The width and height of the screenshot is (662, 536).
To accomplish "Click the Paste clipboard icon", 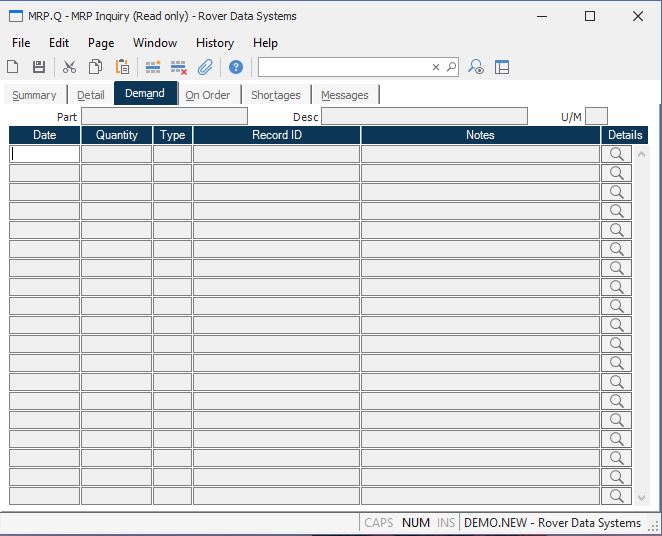I will click(122, 67).
